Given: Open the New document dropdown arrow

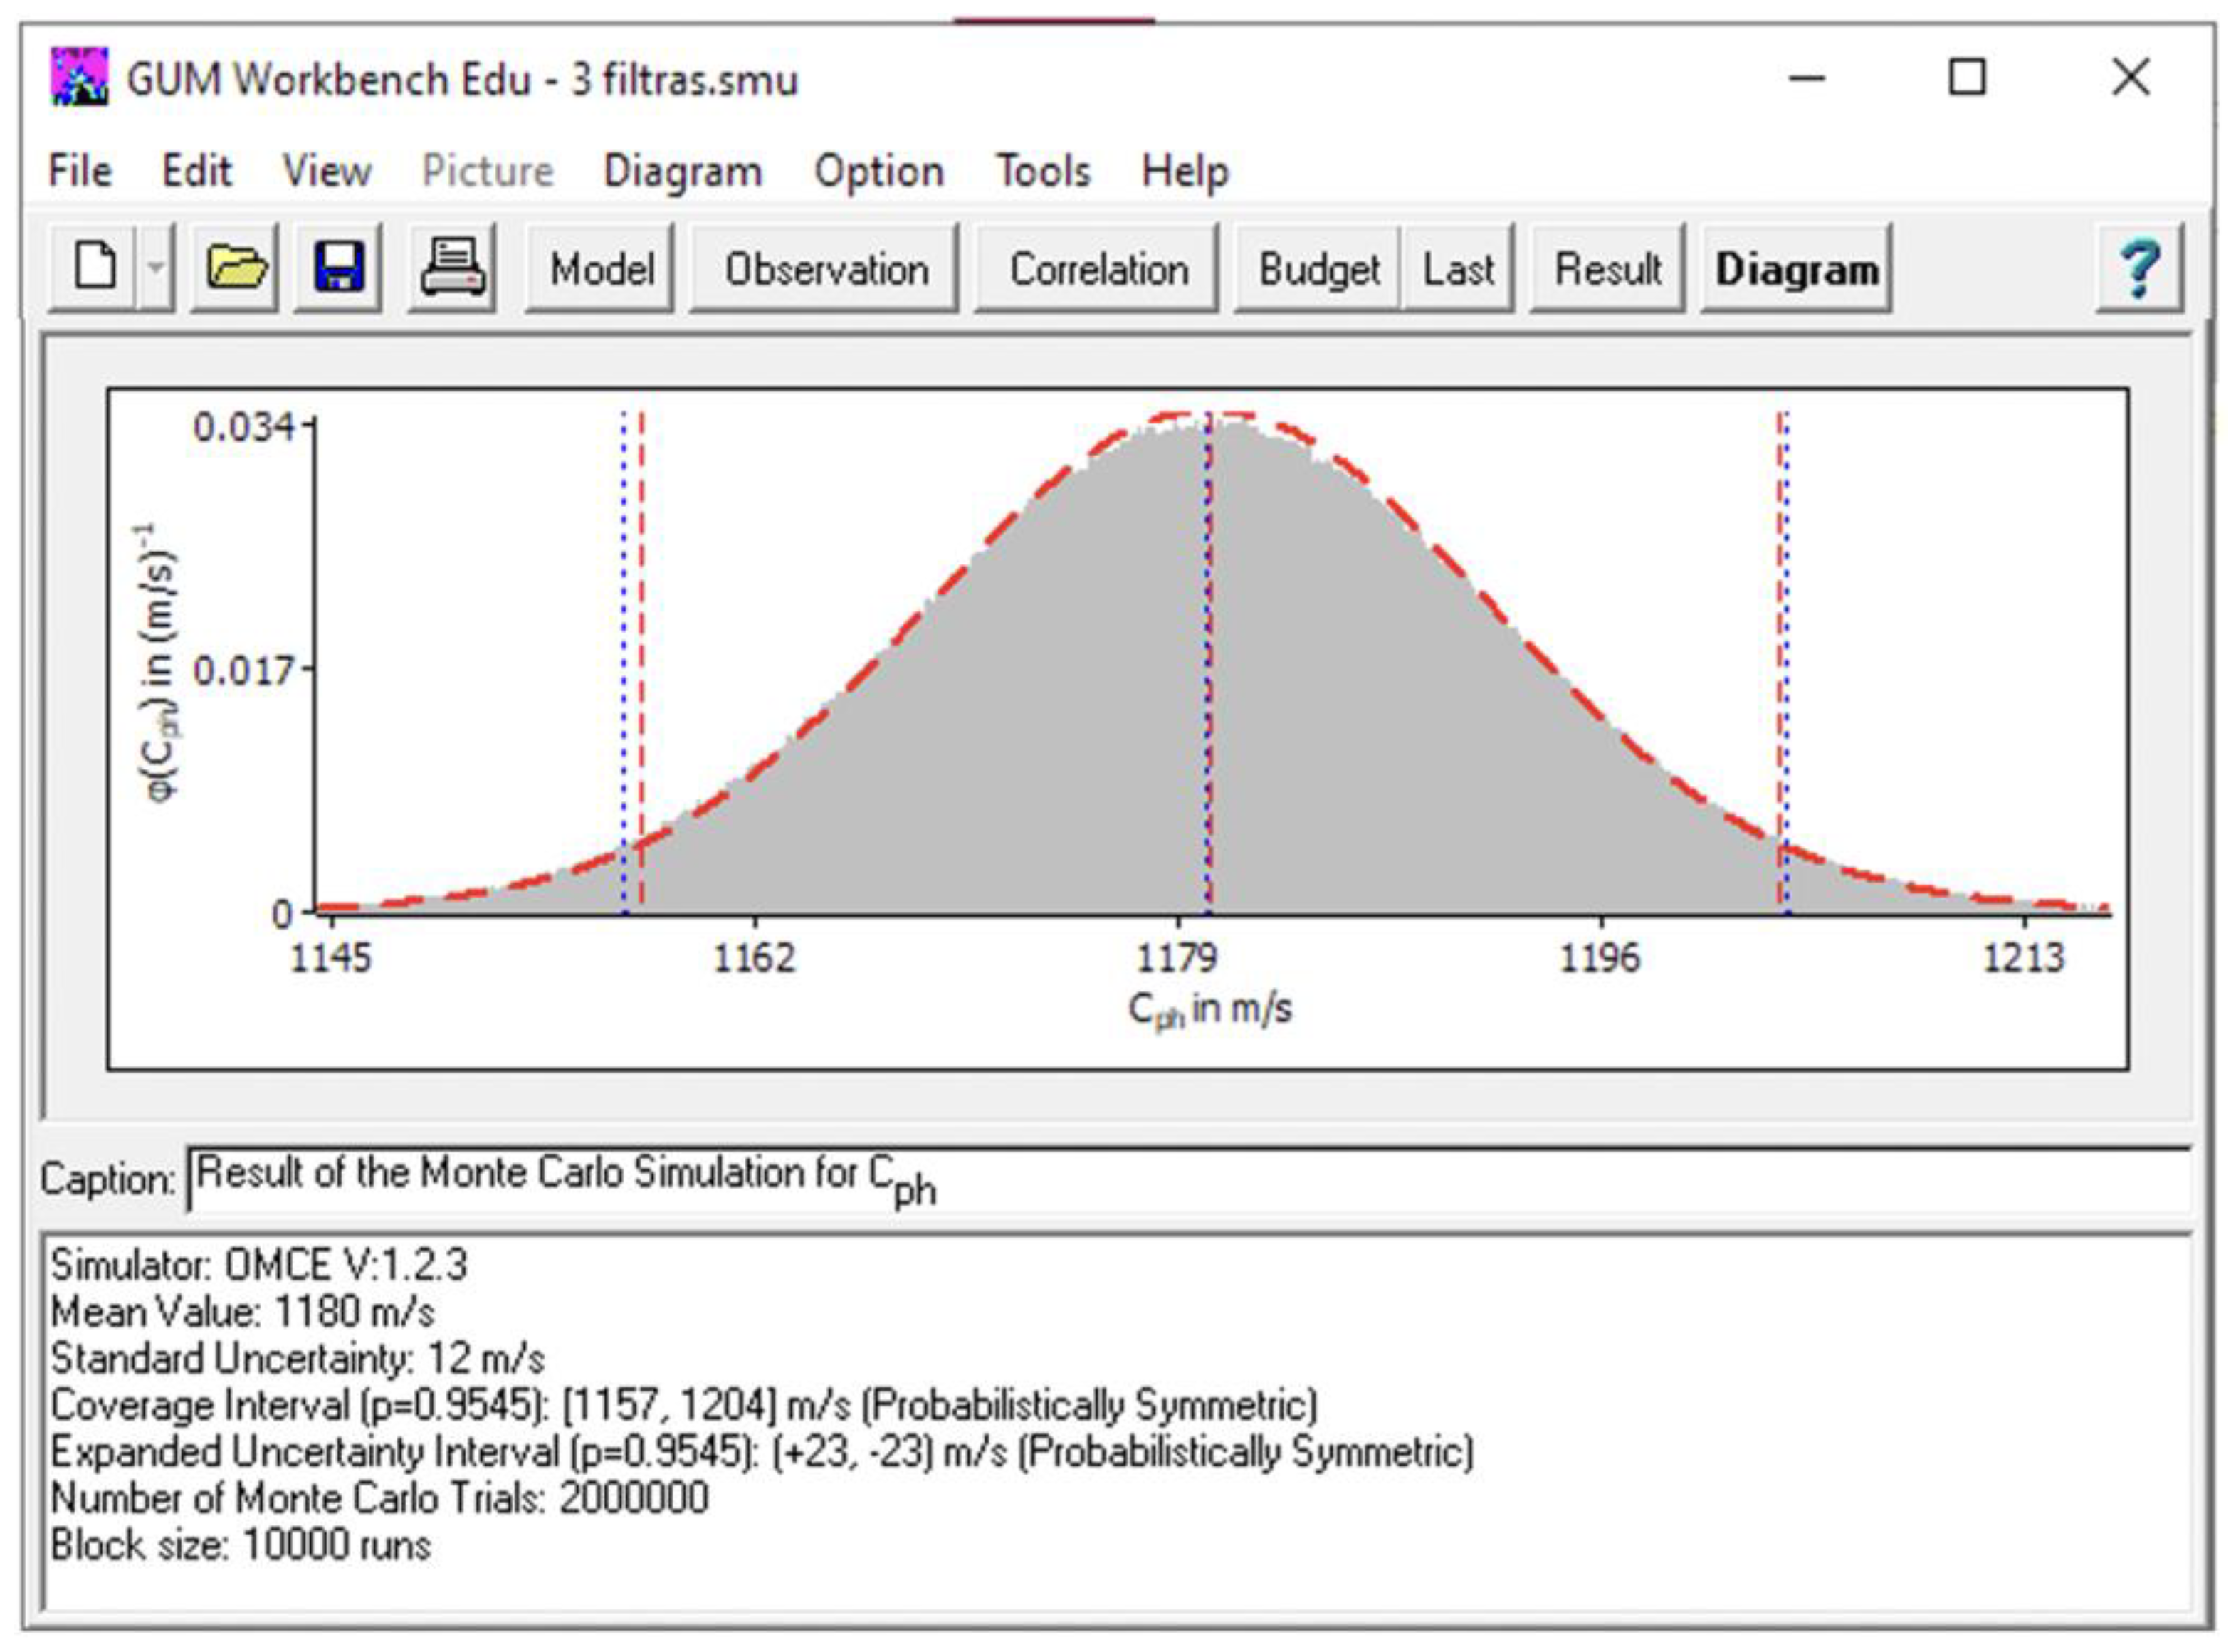Looking at the screenshot, I should coord(156,268).
